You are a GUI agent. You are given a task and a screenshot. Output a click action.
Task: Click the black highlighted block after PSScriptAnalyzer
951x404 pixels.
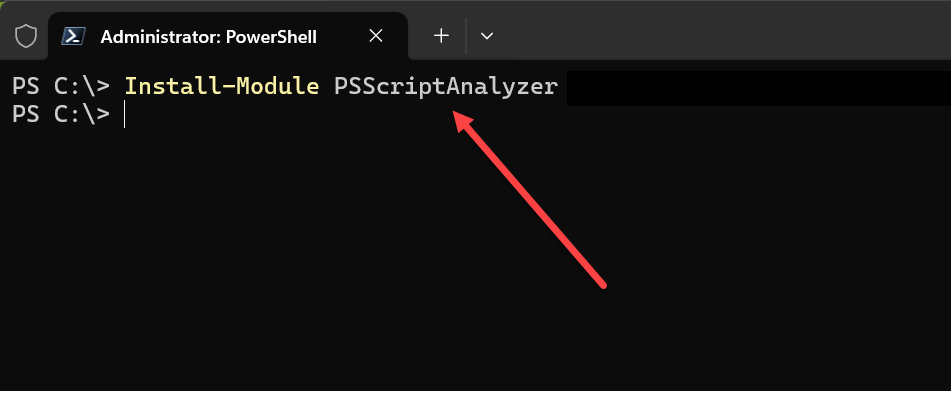point(750,87)
